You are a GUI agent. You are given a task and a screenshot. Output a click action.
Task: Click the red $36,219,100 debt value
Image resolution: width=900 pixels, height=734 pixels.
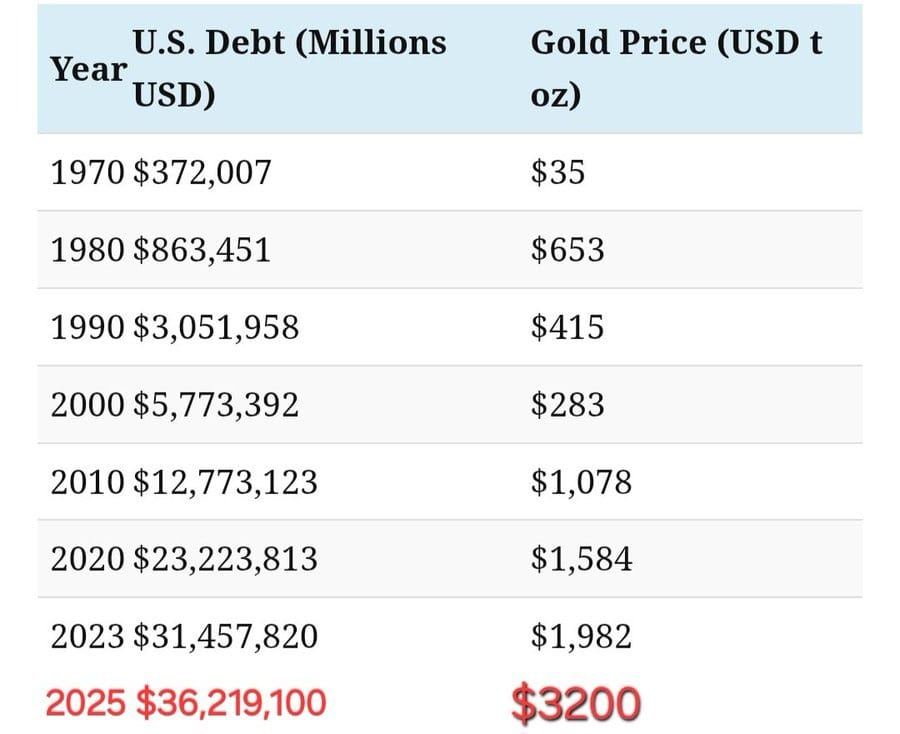[x=230, y=703]
